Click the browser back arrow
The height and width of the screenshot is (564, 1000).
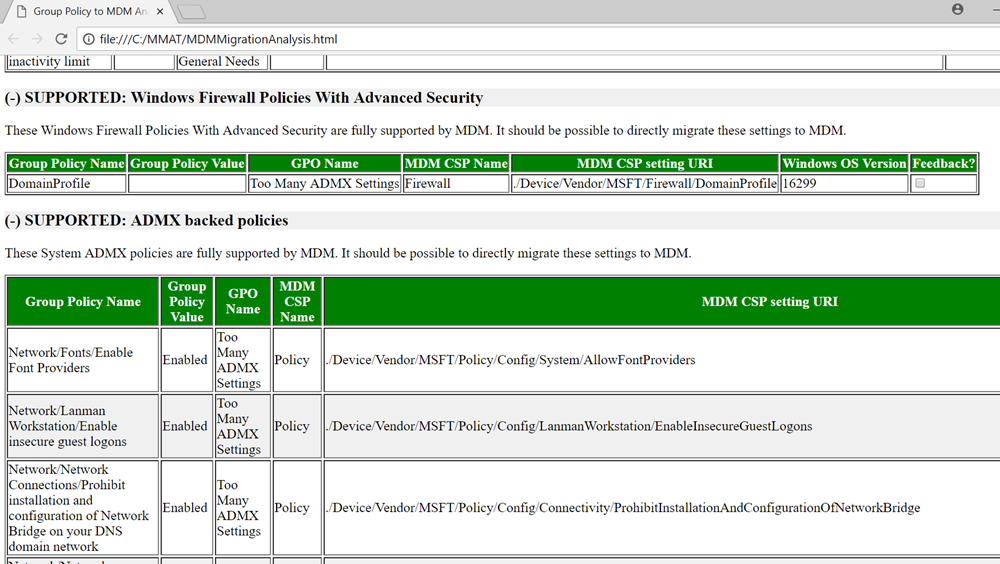pyautogui.click(x=13, y=39)
